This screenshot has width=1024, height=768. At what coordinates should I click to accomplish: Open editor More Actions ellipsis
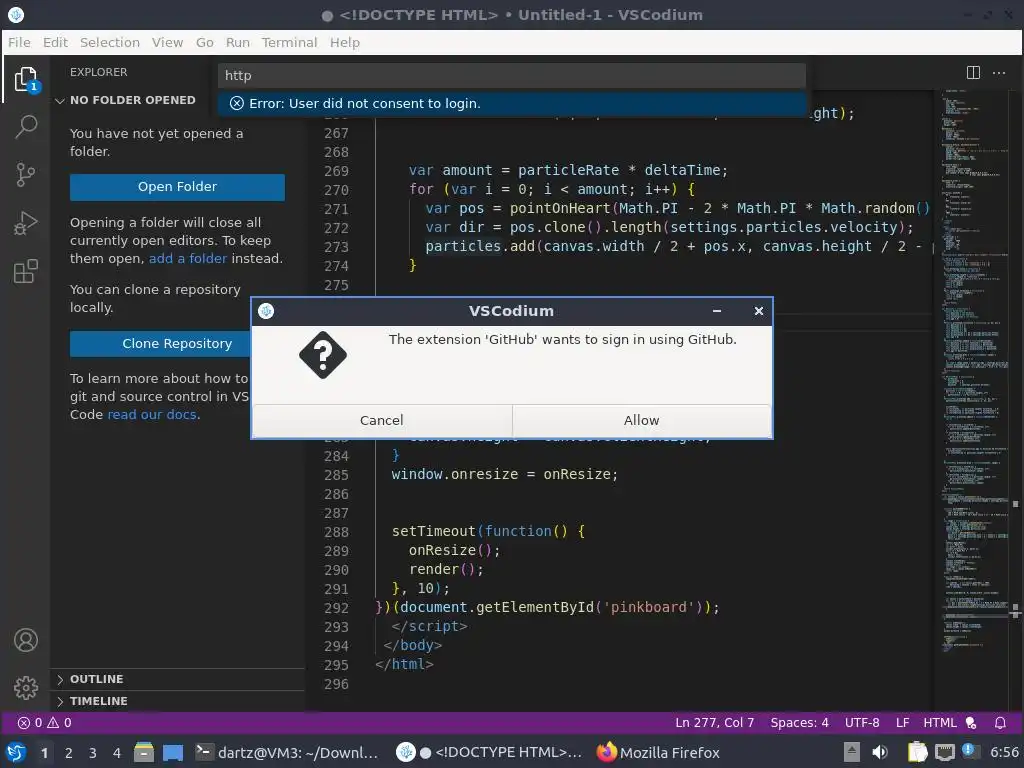click(x=999, y=72)
